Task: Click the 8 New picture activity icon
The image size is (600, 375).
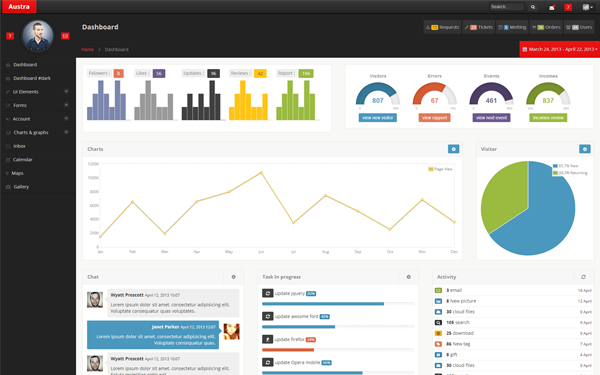Action: 438,301
